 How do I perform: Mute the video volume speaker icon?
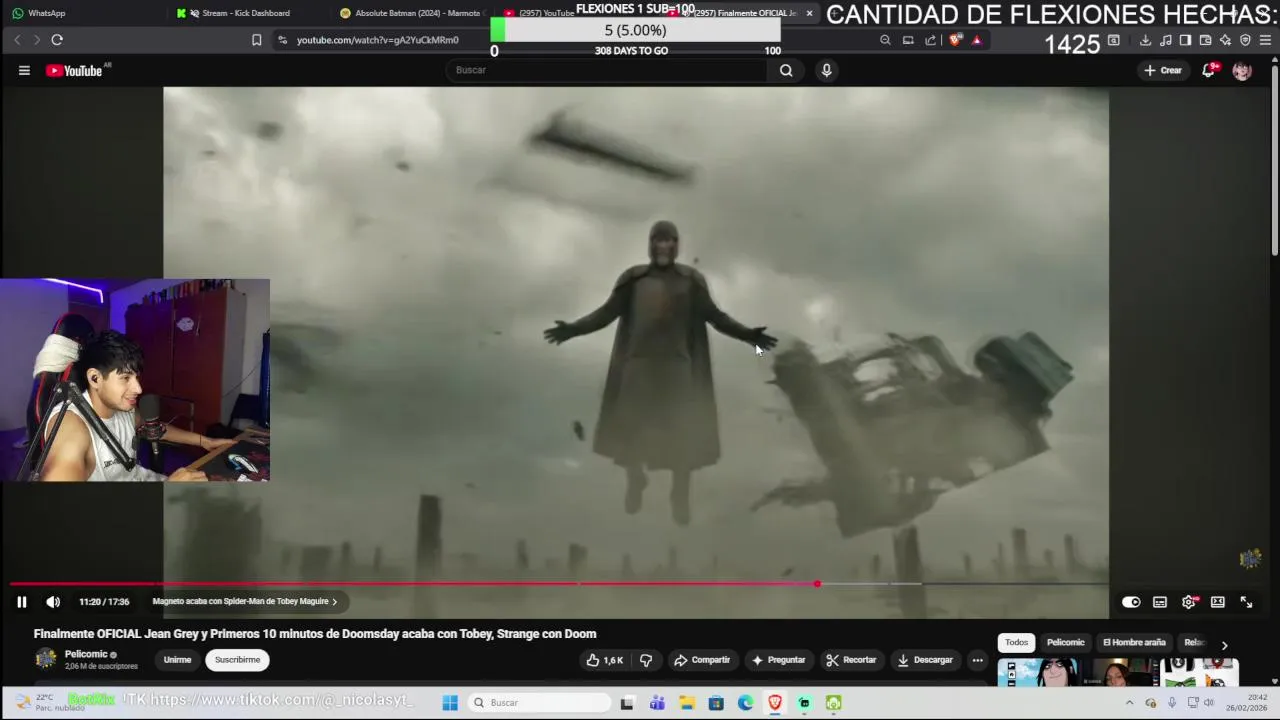[x=53, y=602]
